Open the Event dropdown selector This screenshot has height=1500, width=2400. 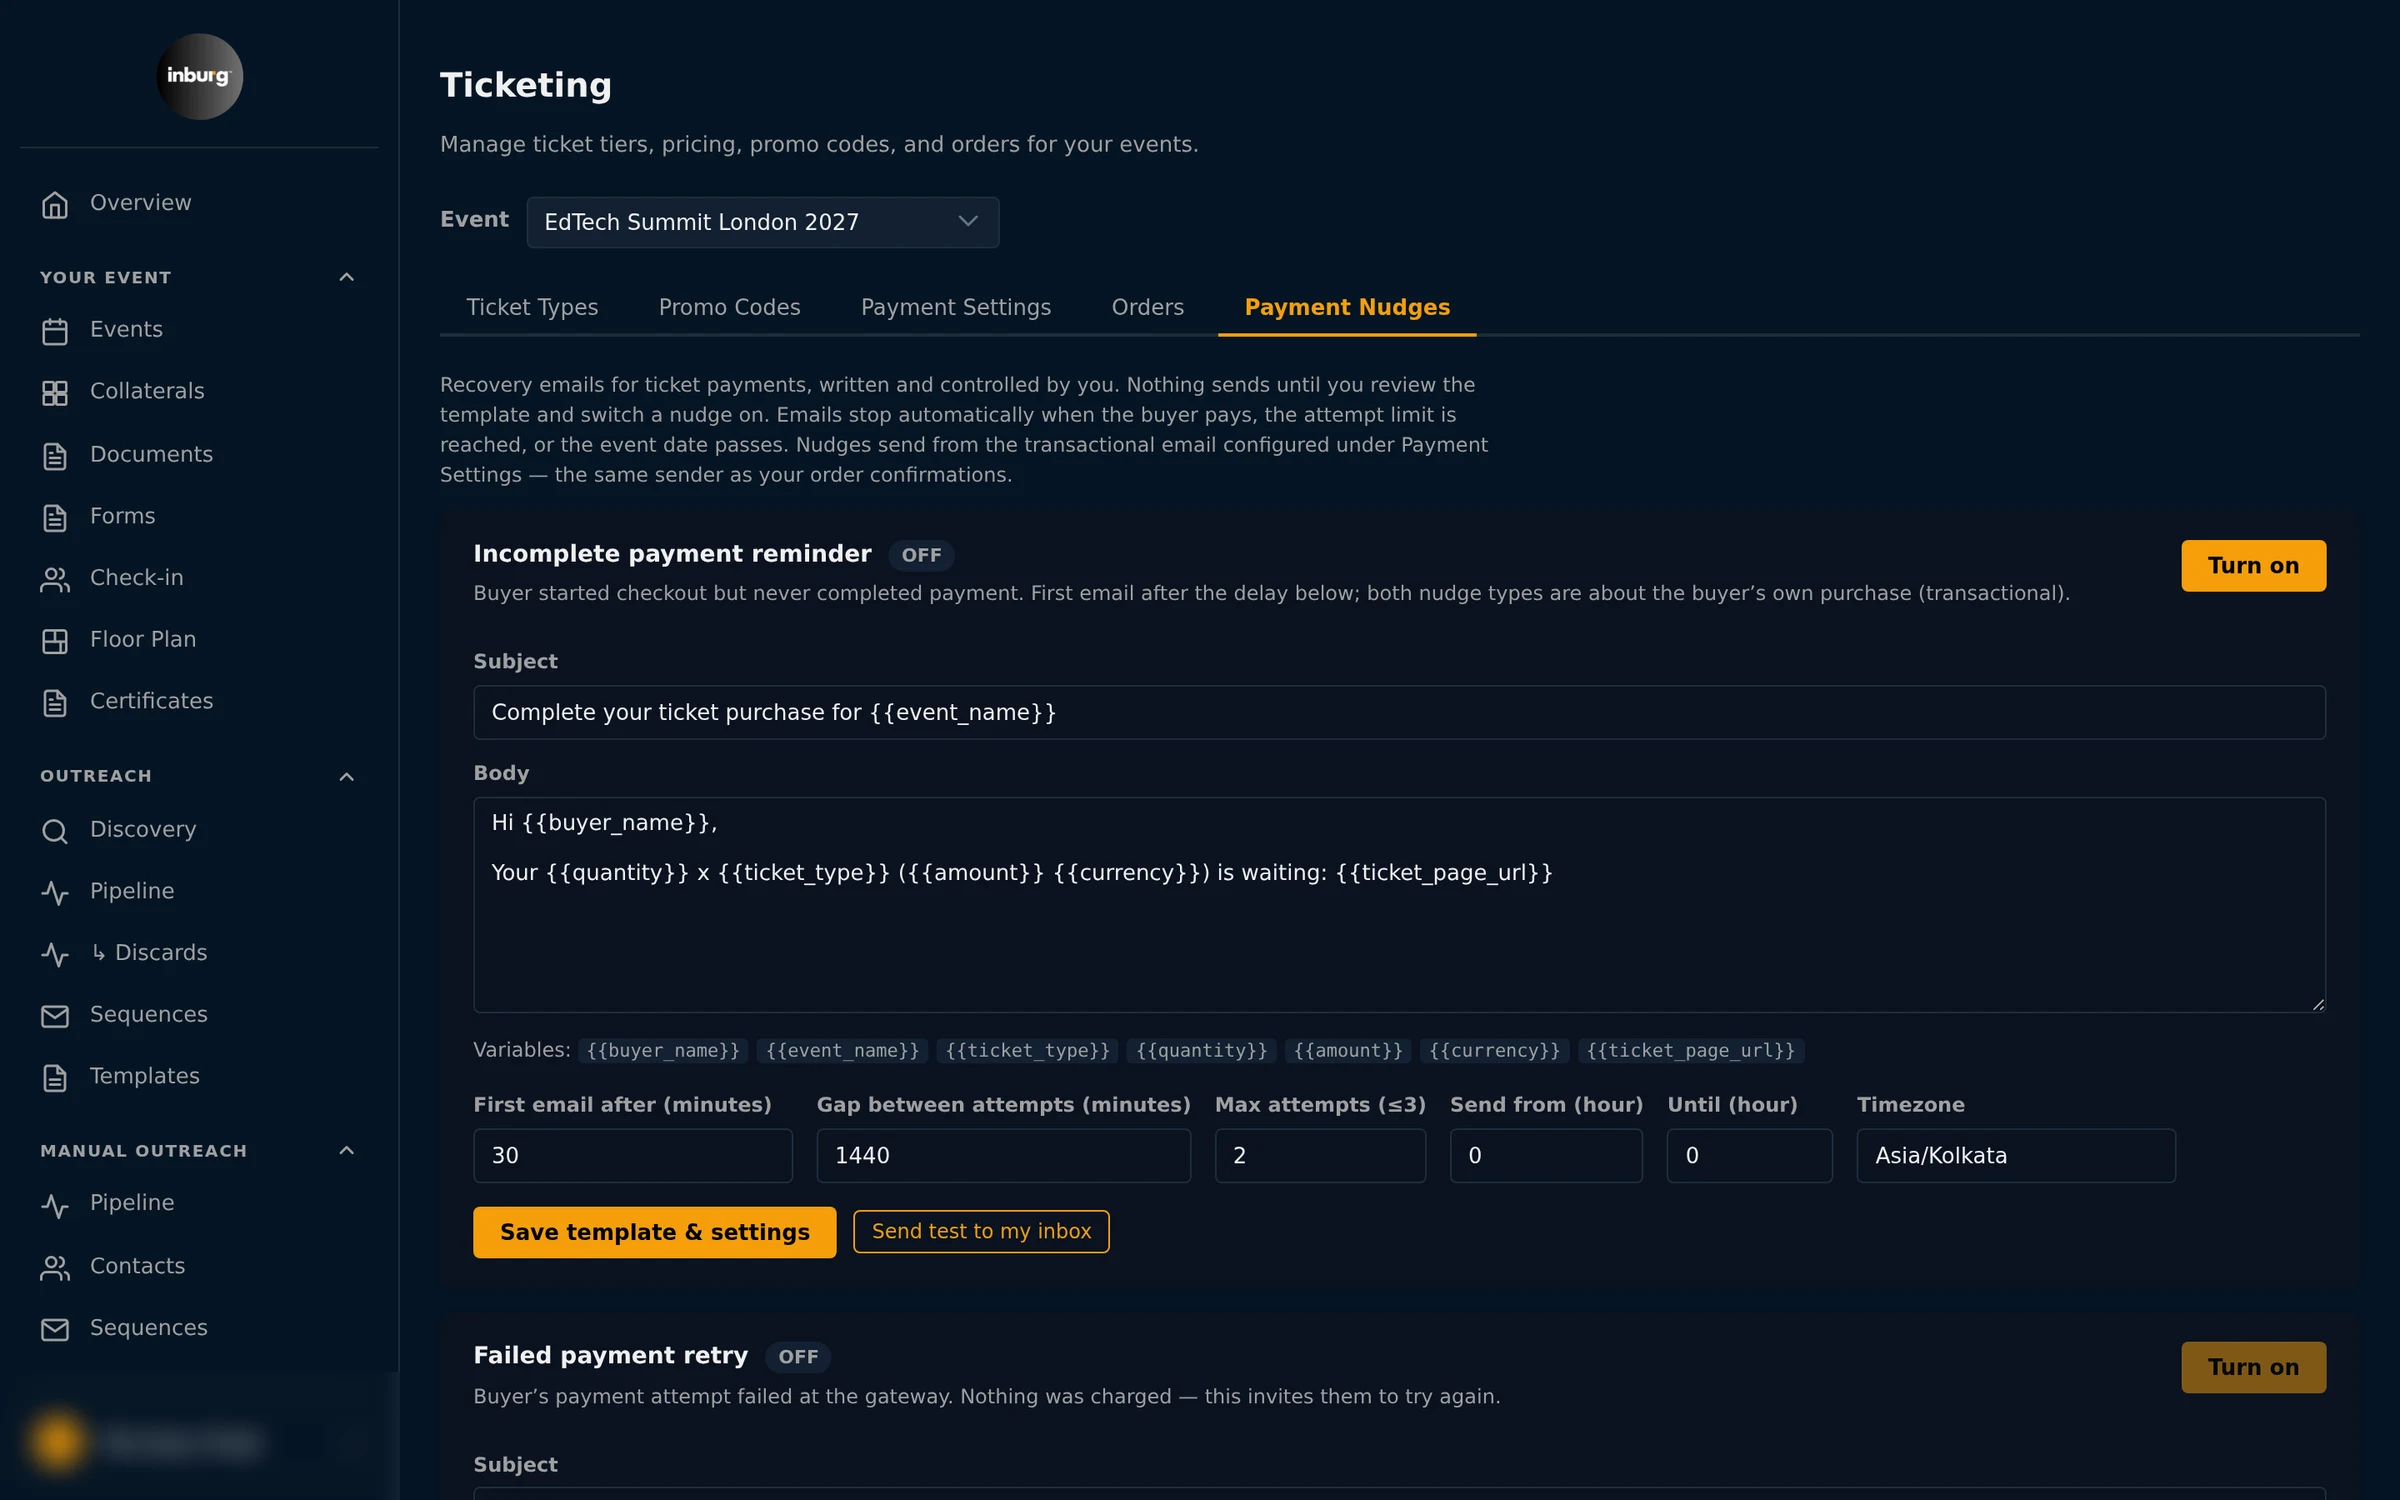[762, 222]
